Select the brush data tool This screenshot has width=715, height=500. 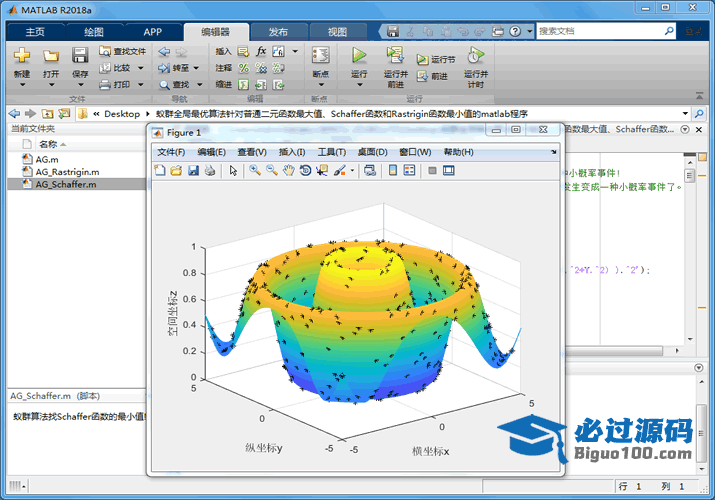pyautogui.click(x=340, y=170)
